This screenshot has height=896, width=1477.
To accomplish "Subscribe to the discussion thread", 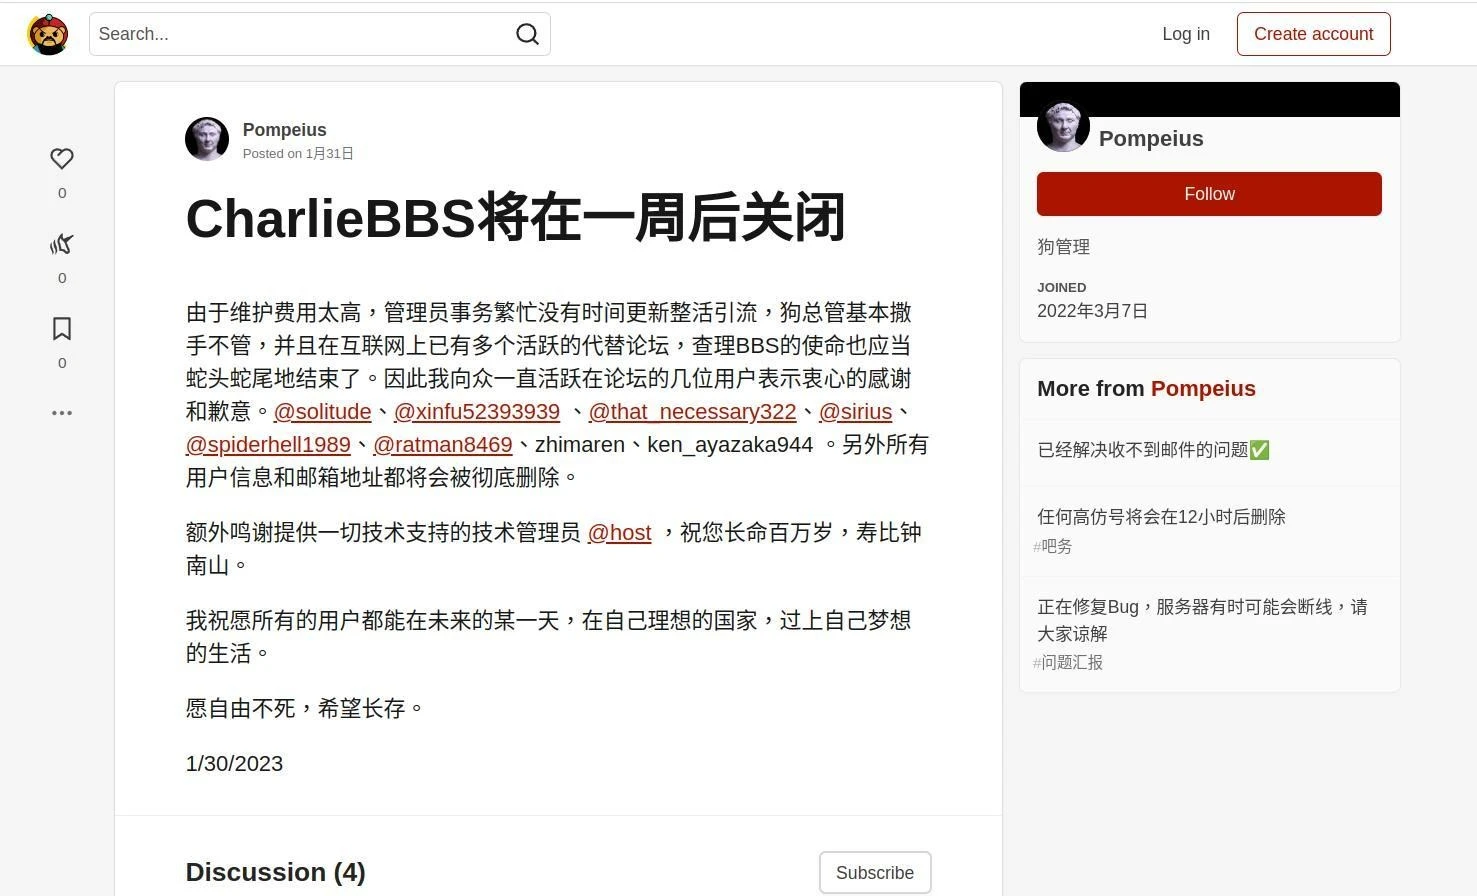I will 875,873.
